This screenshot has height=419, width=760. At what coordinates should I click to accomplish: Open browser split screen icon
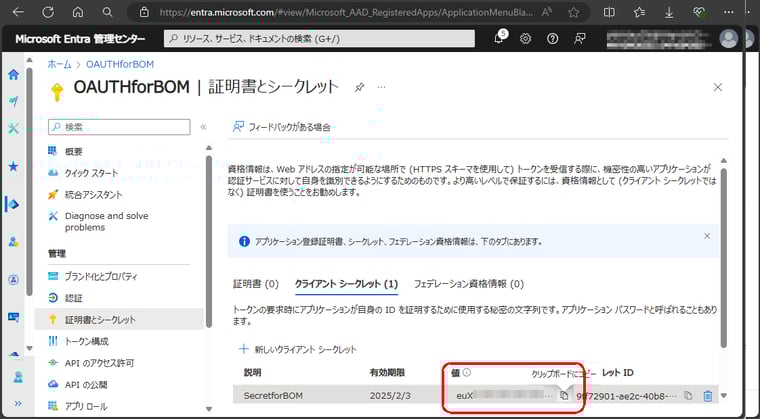pos(609,12)
